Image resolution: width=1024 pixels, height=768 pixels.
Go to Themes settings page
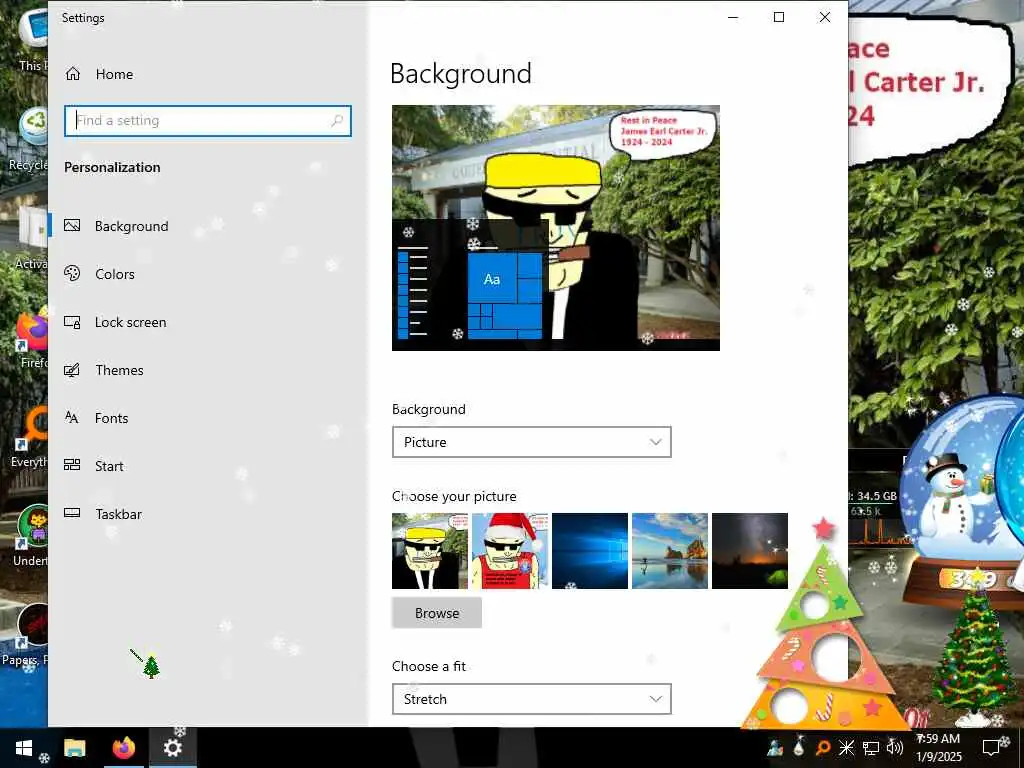[x=120, y=370]
